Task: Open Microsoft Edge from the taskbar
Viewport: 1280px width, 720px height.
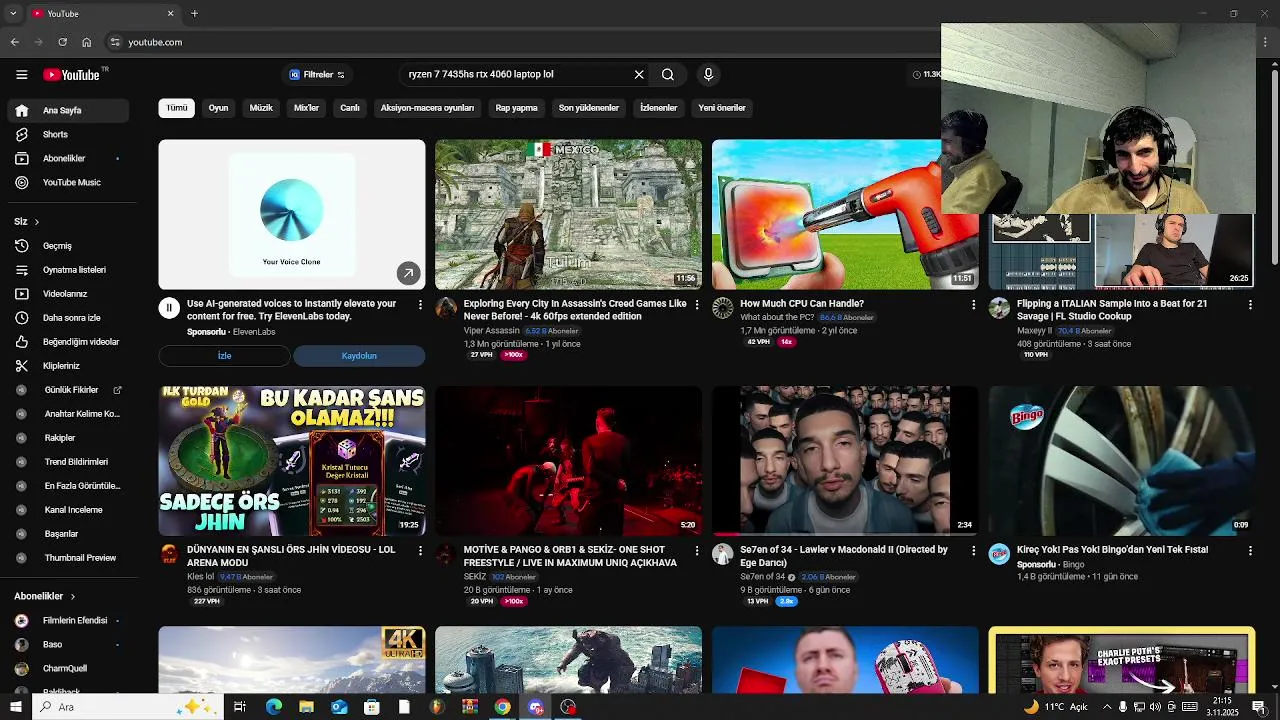Action: tap(273, 707)
